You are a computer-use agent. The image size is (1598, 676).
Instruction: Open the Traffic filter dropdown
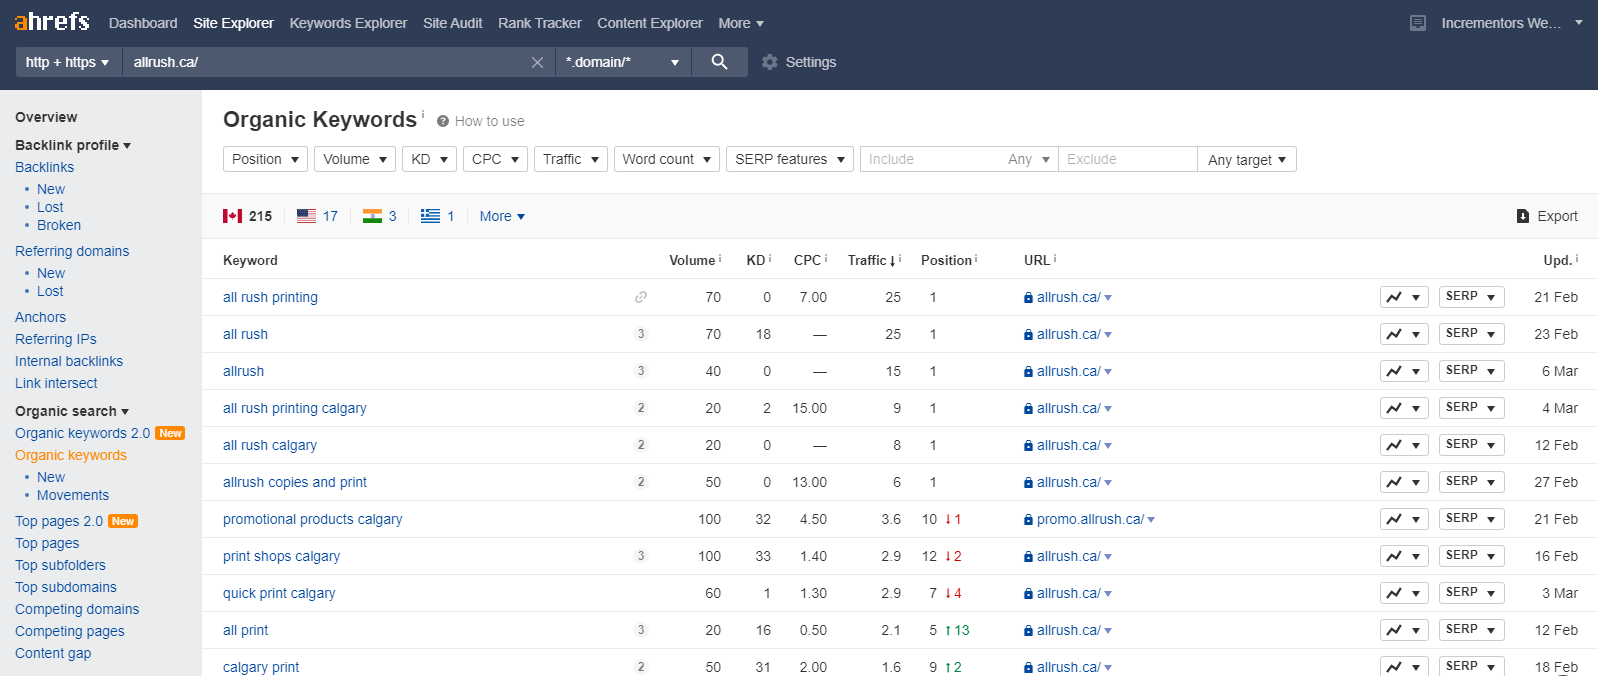tap(571, 159)
